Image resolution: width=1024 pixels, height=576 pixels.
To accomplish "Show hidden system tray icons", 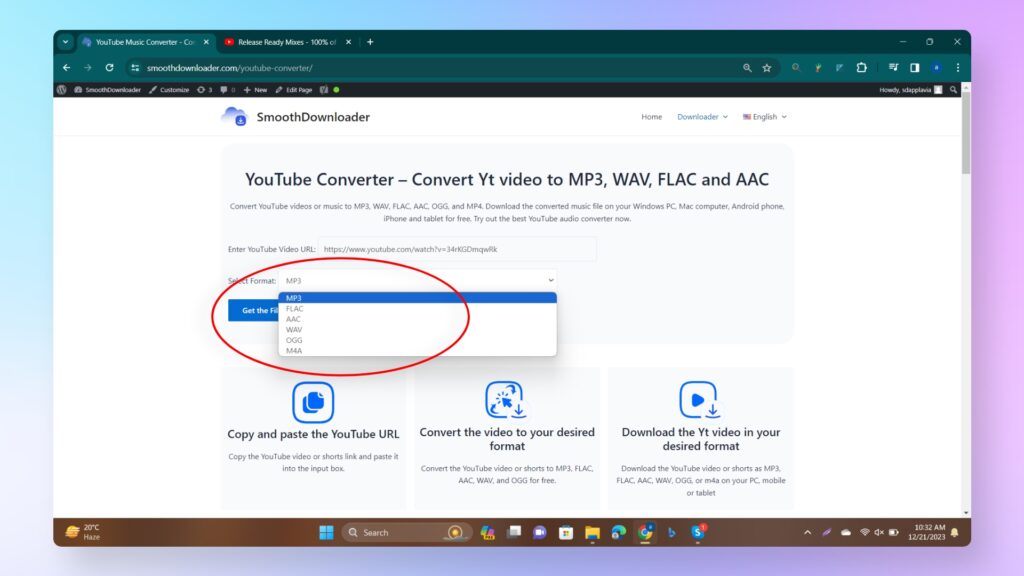I will pyautogui.click(x=807, y=532).
